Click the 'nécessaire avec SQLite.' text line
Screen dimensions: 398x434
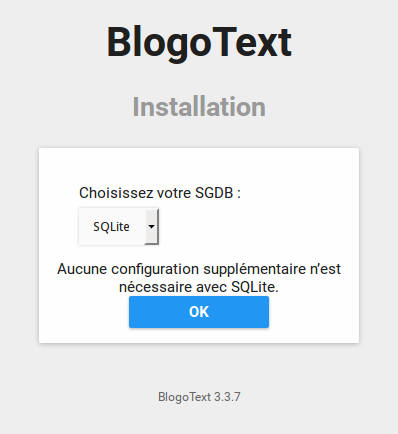tap(199, 287)
